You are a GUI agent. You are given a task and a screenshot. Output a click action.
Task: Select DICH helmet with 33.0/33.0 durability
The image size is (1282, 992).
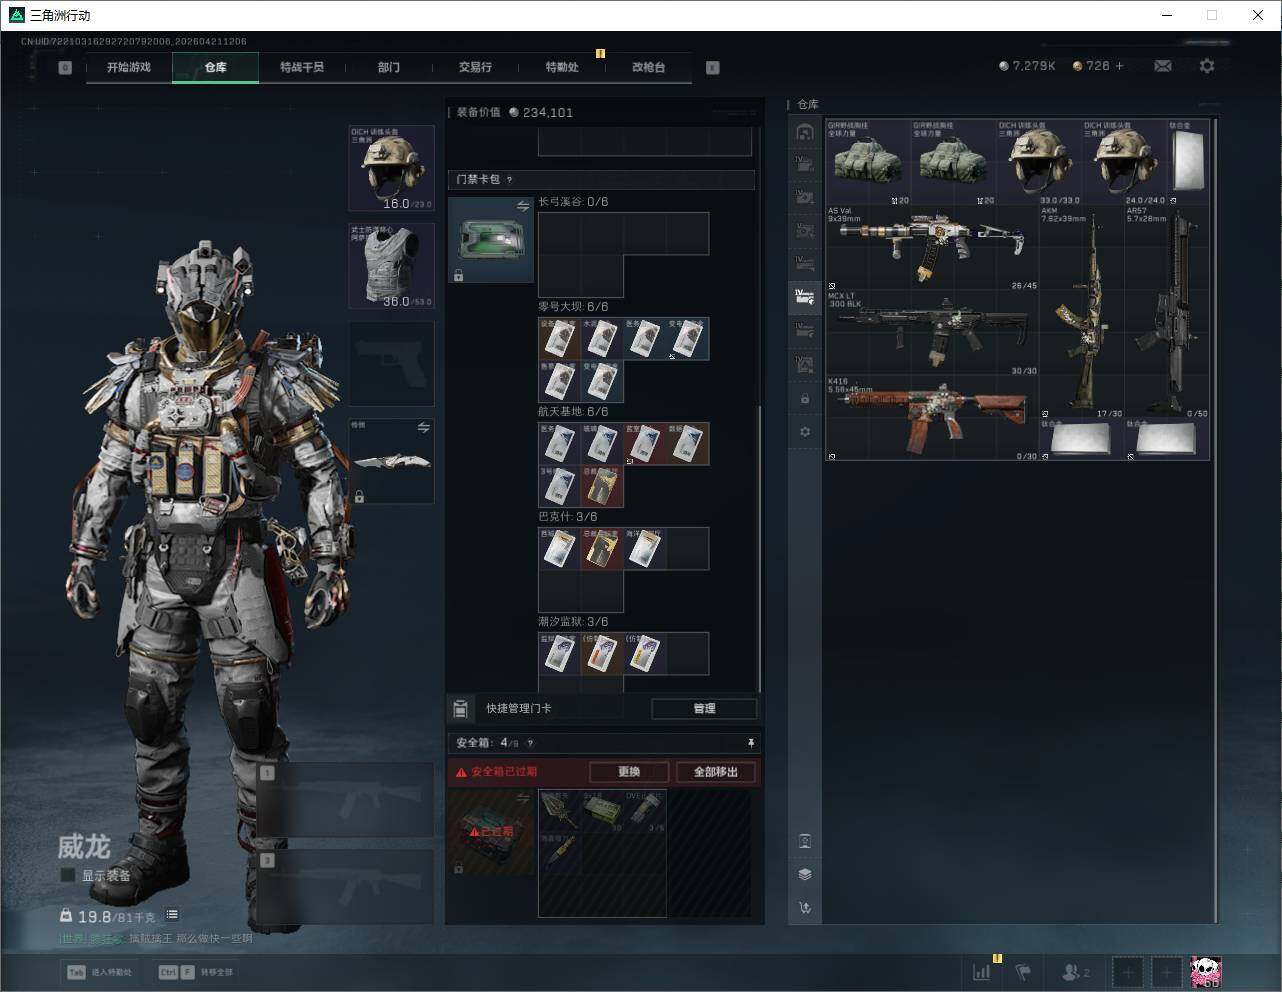[x=1039, y=163]
